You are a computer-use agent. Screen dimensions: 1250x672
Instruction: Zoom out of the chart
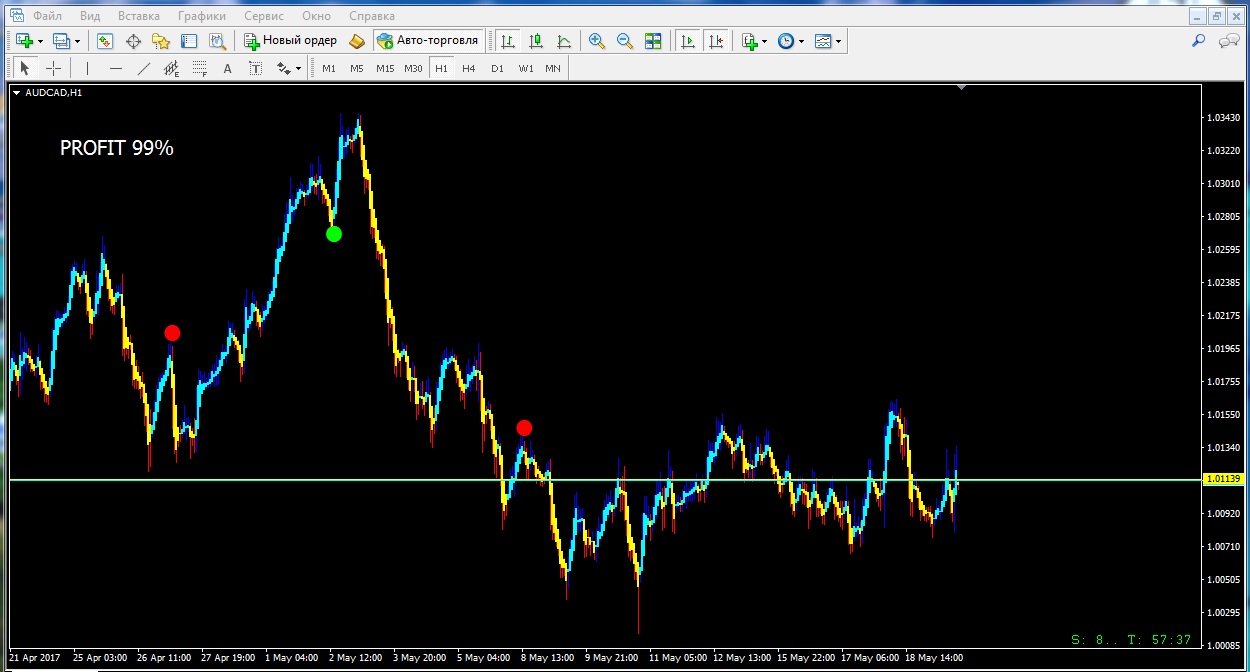(625, 41)
